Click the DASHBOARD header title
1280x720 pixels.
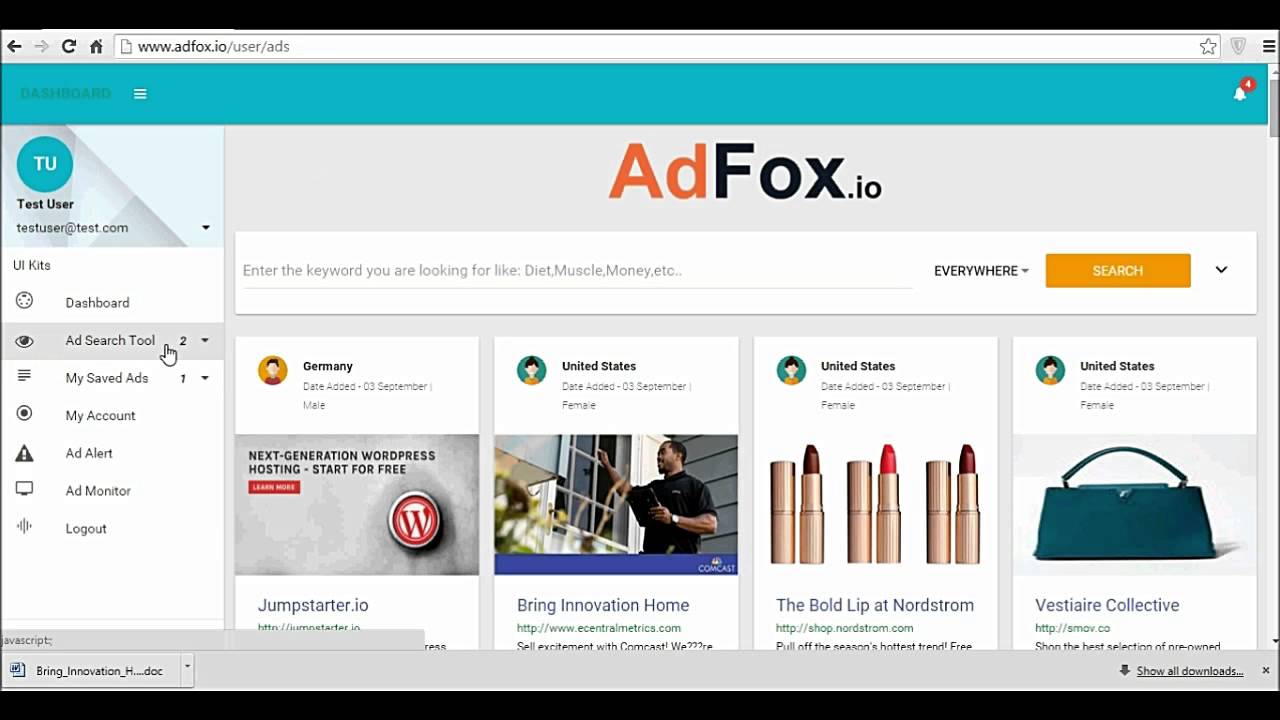[x=65, y=93]
